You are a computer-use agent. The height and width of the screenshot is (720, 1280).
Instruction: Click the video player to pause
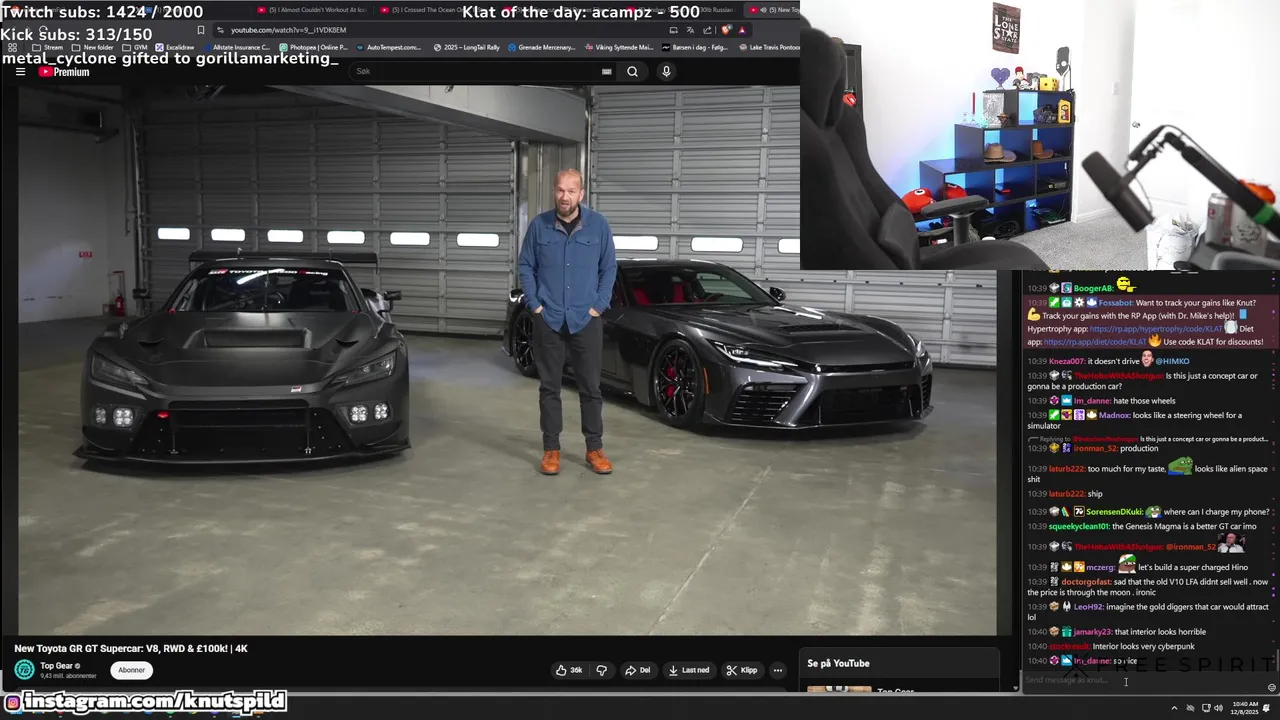500,360
